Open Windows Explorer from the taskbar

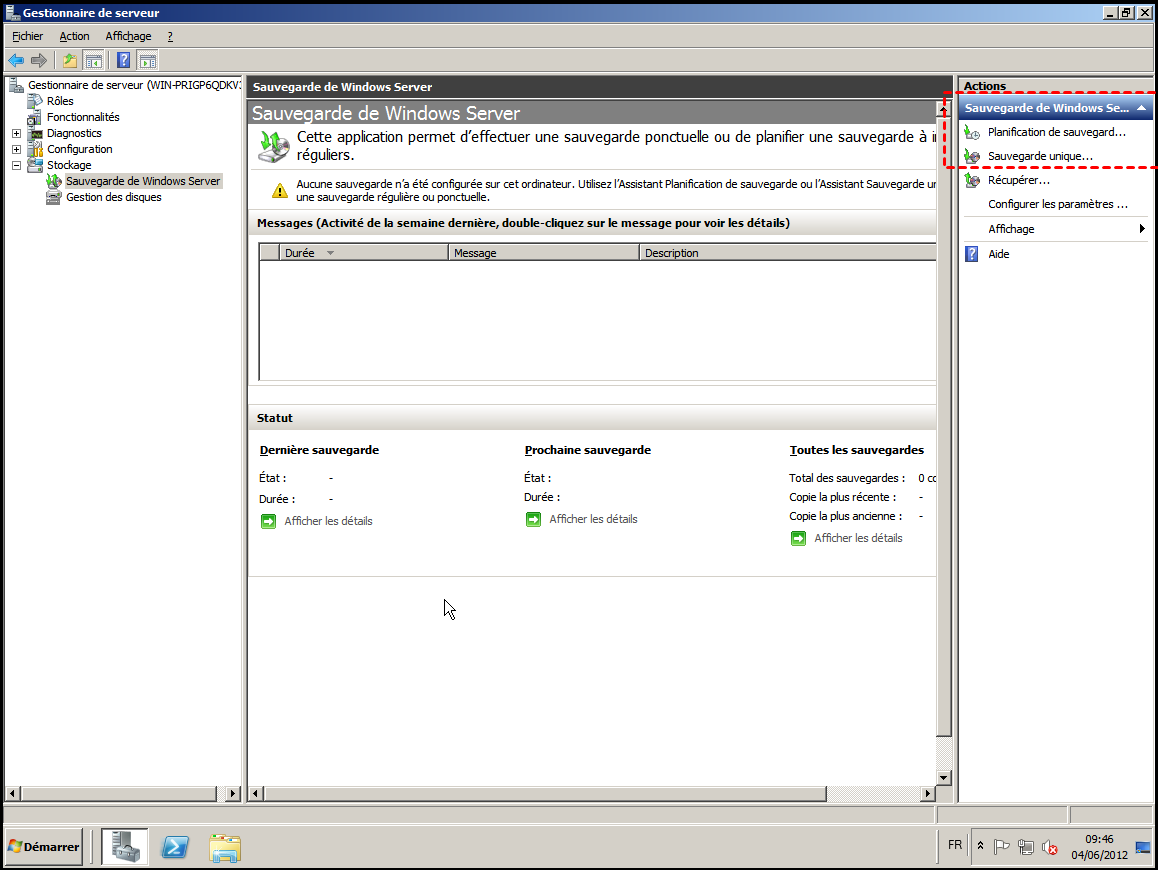[225, 847]
